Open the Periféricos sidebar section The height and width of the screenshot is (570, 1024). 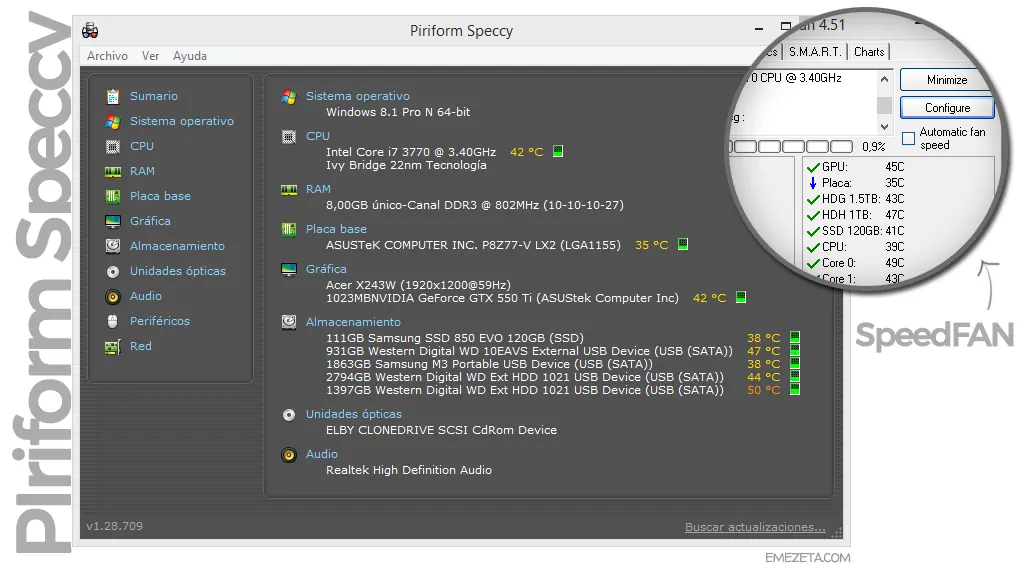point(159,321)
